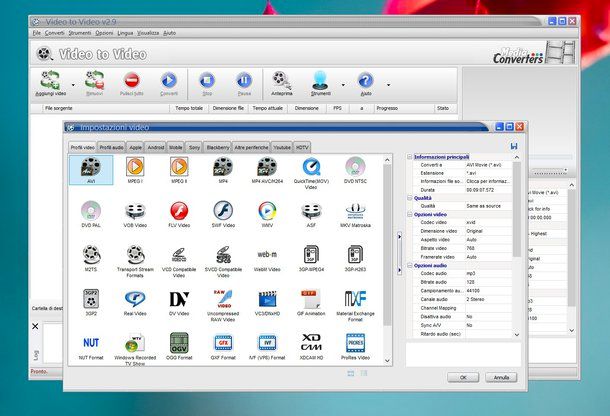
Task: Select the MP4 AVC/H264 profile
Action: (267, 170)
